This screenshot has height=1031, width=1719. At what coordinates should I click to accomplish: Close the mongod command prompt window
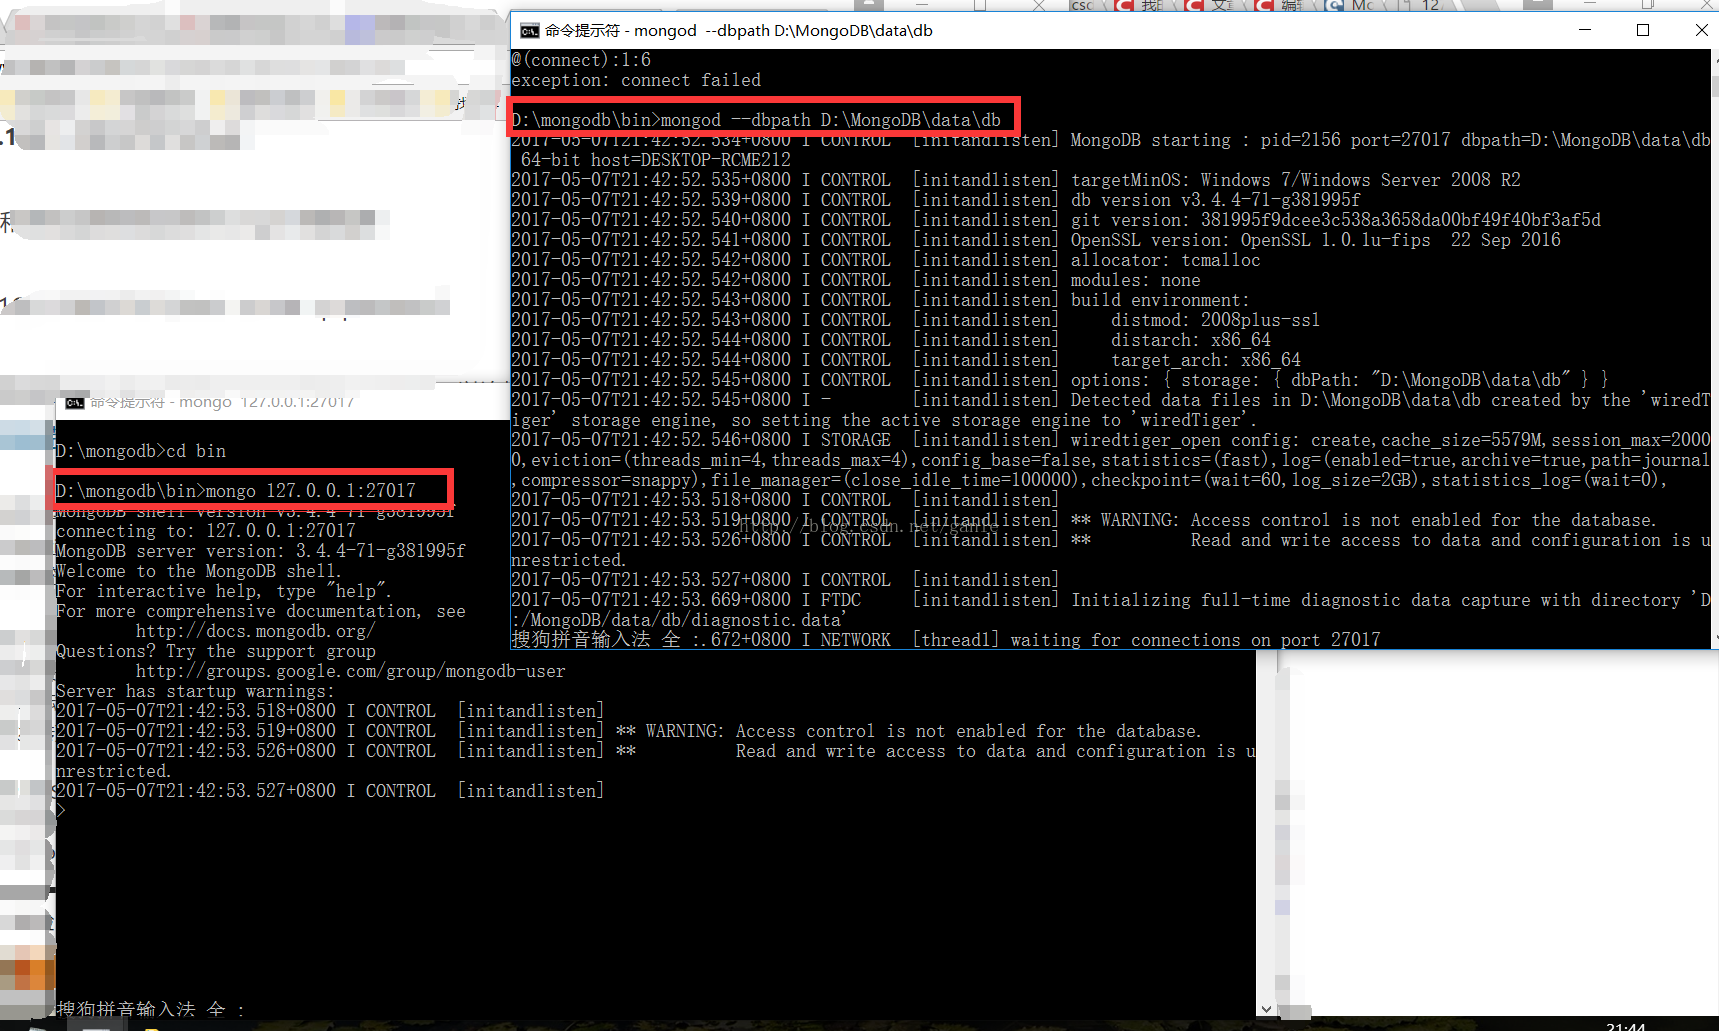click(x=1701, y=30)
